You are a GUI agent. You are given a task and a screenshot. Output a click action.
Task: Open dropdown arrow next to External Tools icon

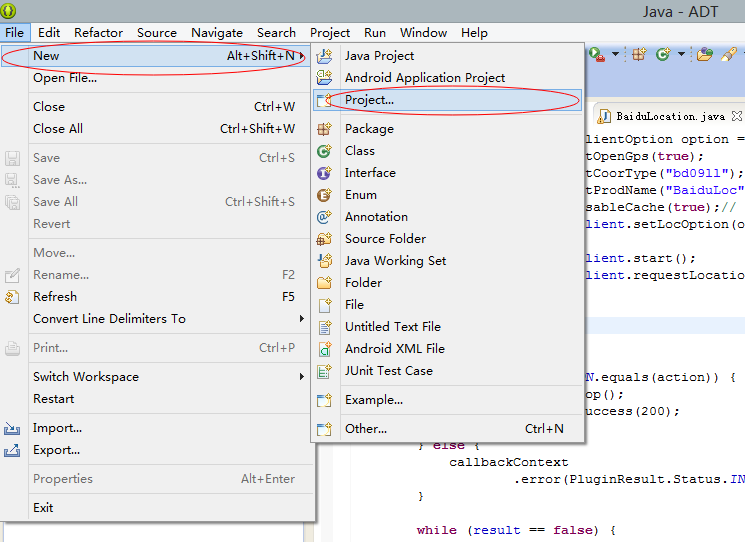click(614, 55)
